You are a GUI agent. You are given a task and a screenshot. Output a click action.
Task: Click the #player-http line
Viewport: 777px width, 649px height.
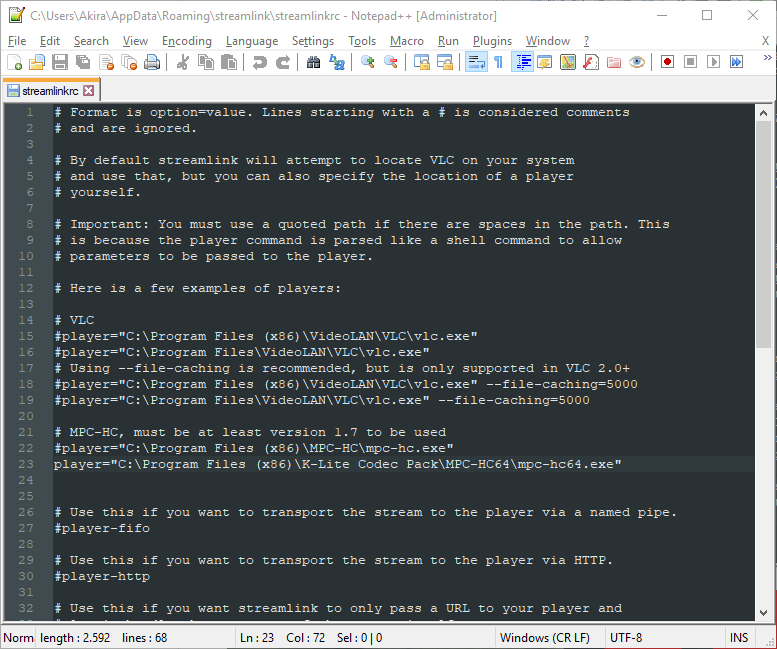pyautogui.click(x=102, y=576)
